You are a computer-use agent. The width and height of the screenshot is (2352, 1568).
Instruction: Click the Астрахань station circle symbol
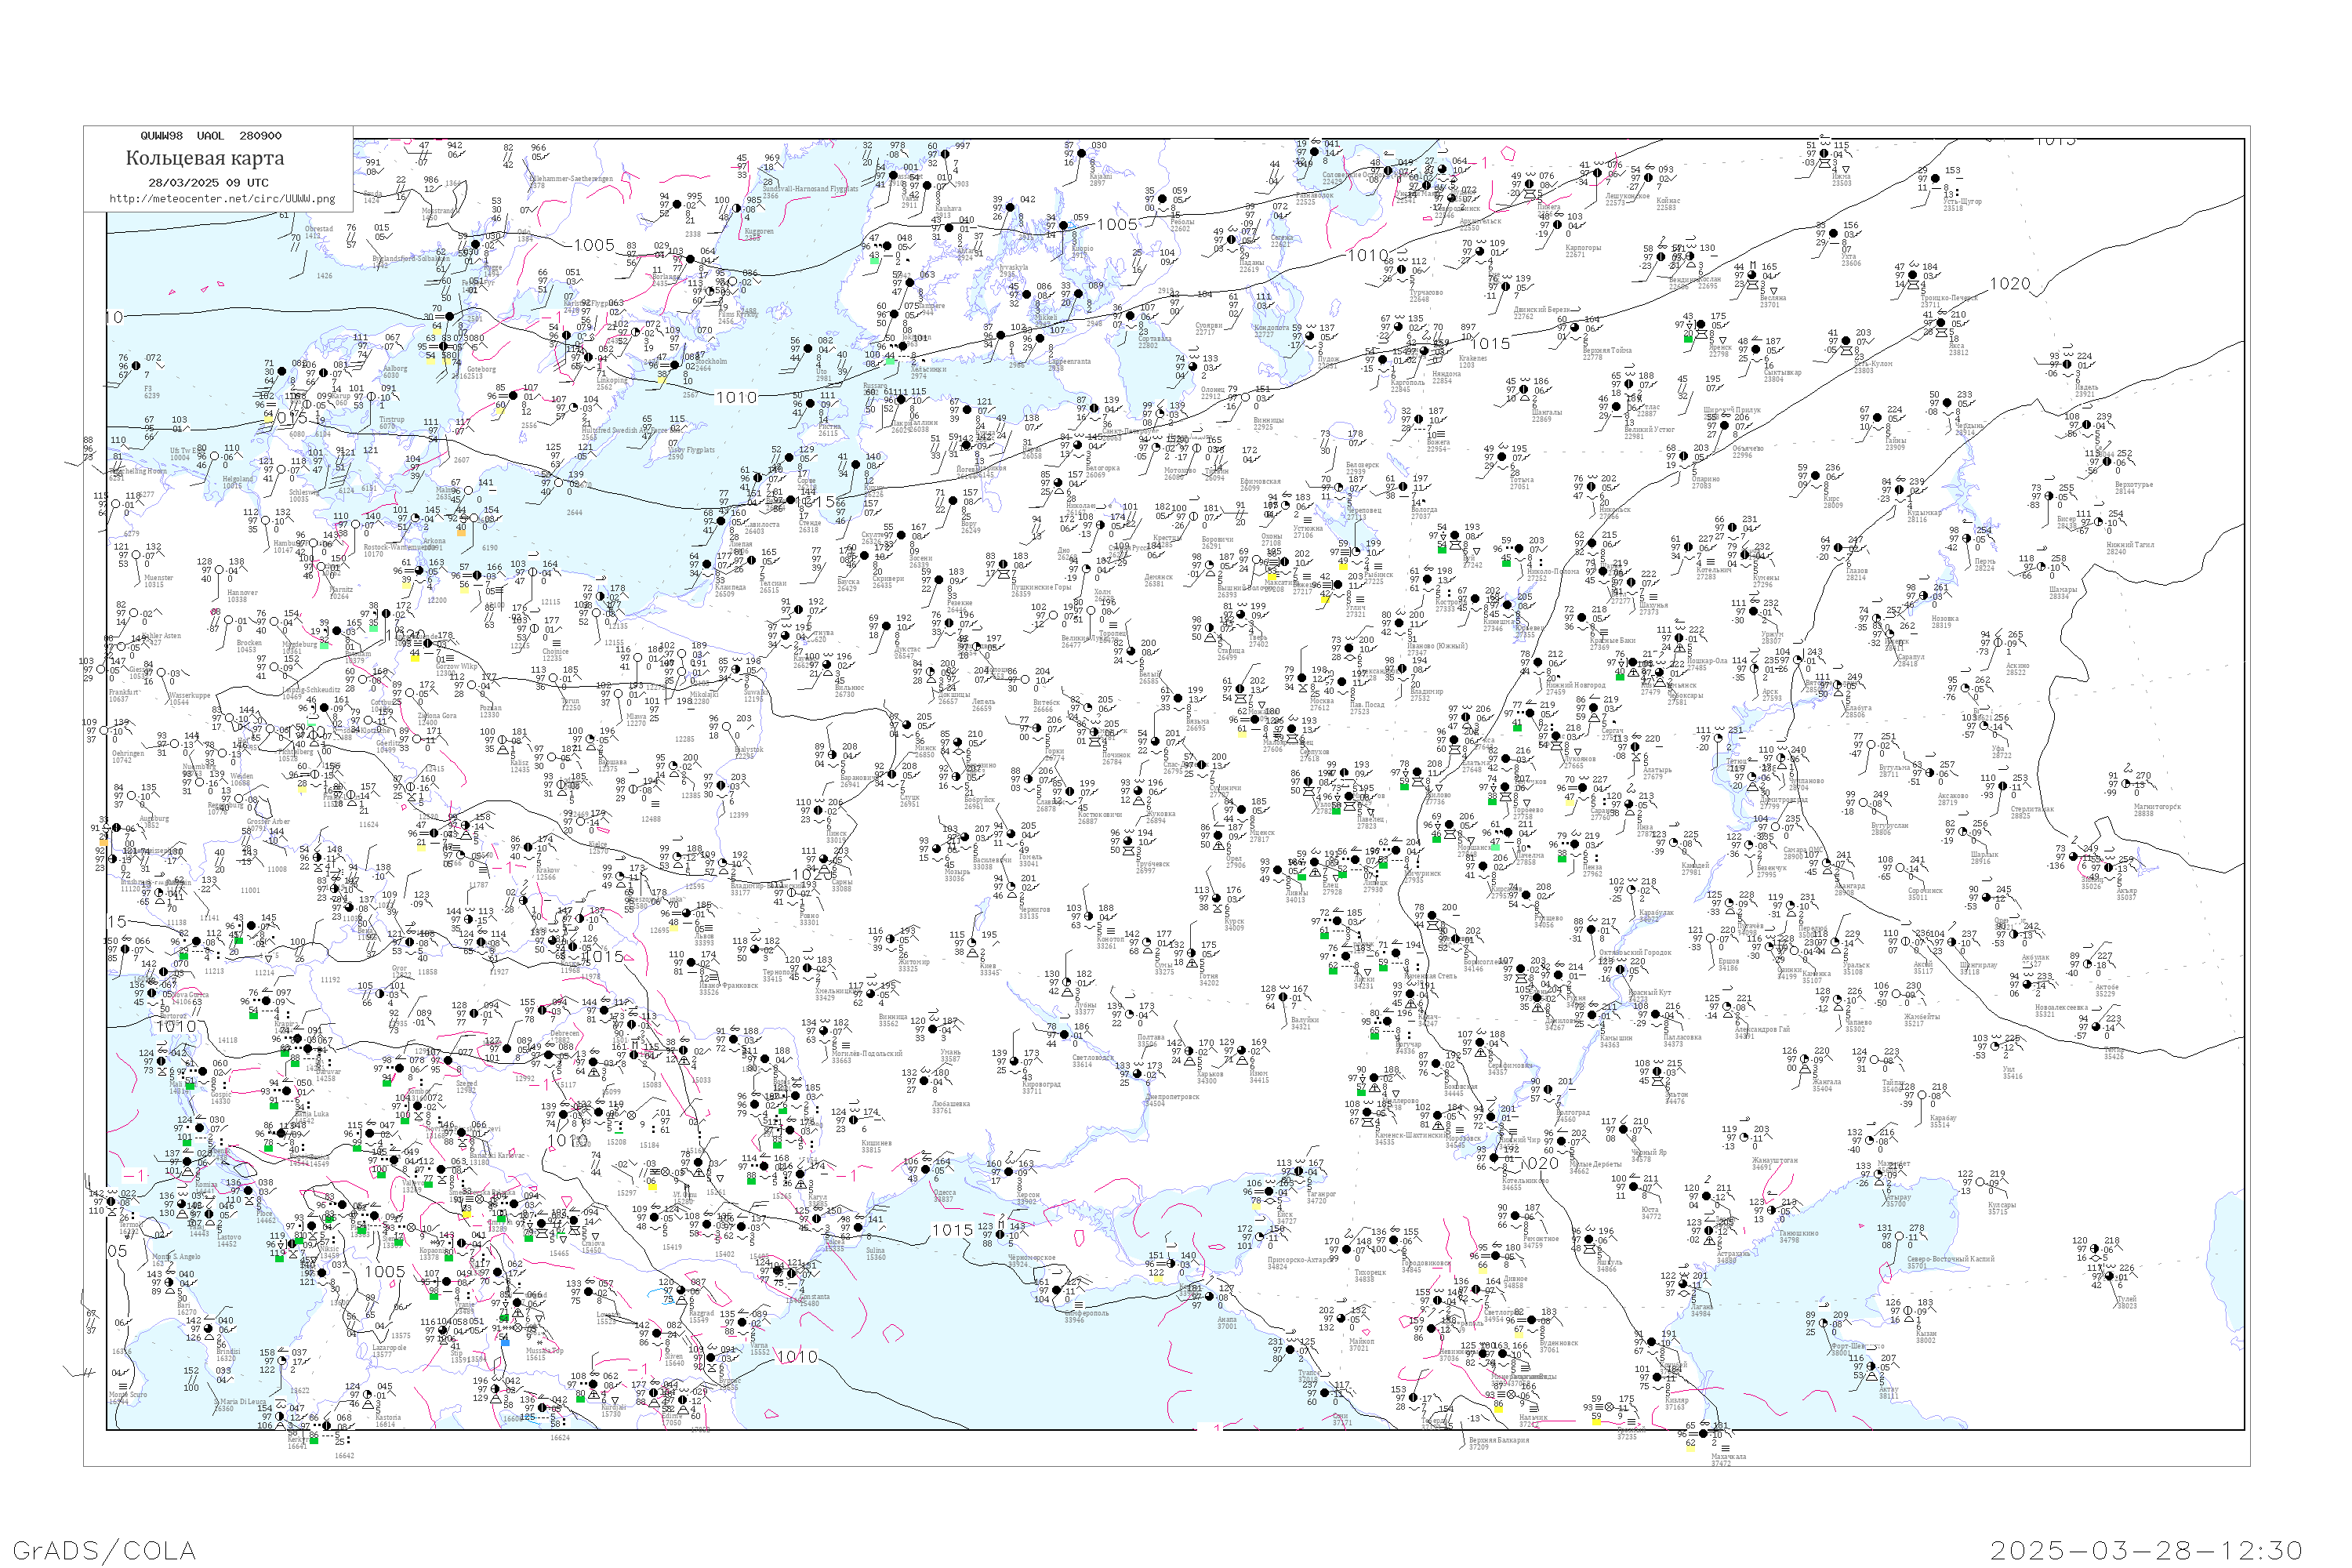coord(1710,1231)
